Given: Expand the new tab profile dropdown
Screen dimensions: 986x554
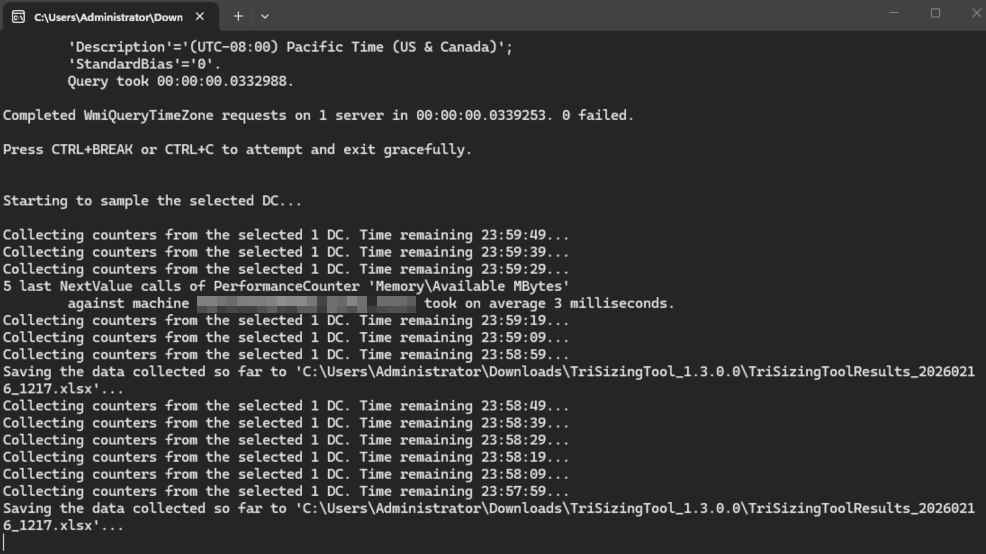Looking at the screenshot, I should tap(265, 17).
